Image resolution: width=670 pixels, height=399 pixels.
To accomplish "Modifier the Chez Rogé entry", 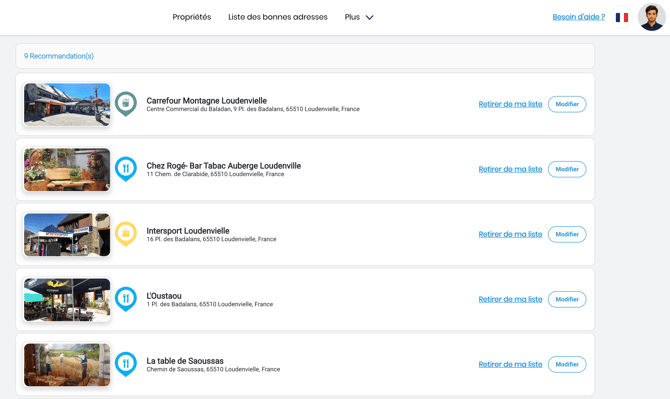I will pyautogui.click(x=567, y=169).
